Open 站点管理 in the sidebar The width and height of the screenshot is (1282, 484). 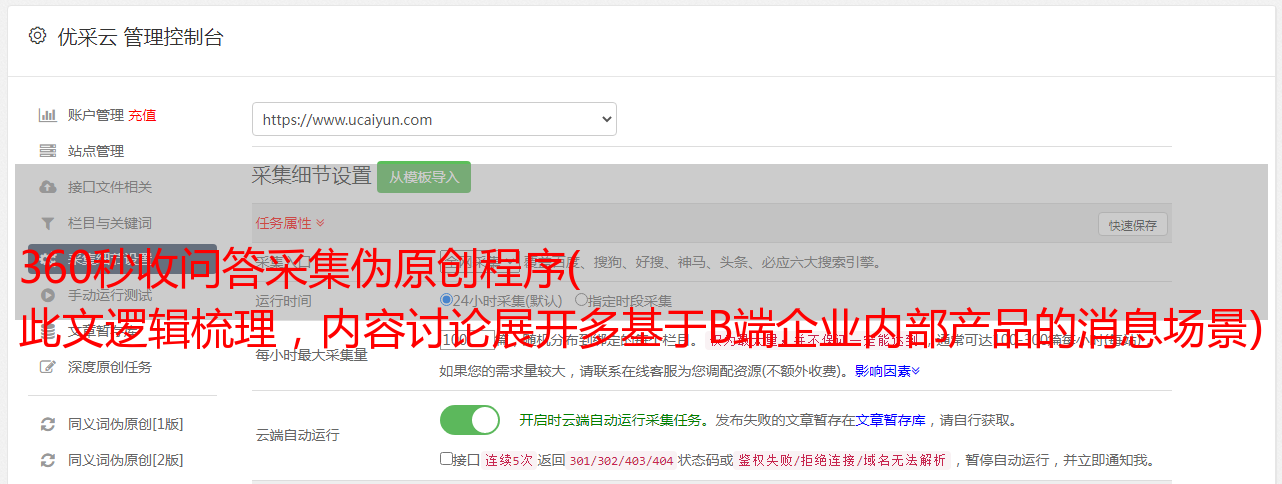(x=96, y=151)
